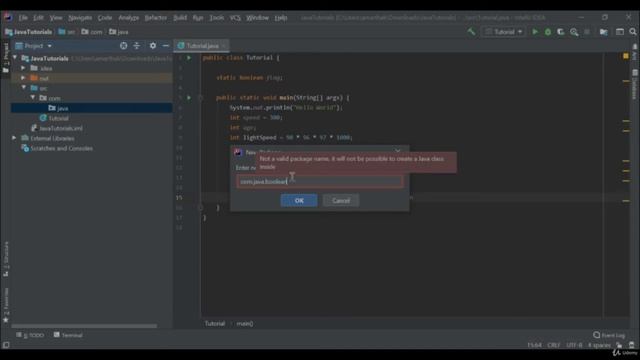Open the Refactor menu

(x=156, y=18)
